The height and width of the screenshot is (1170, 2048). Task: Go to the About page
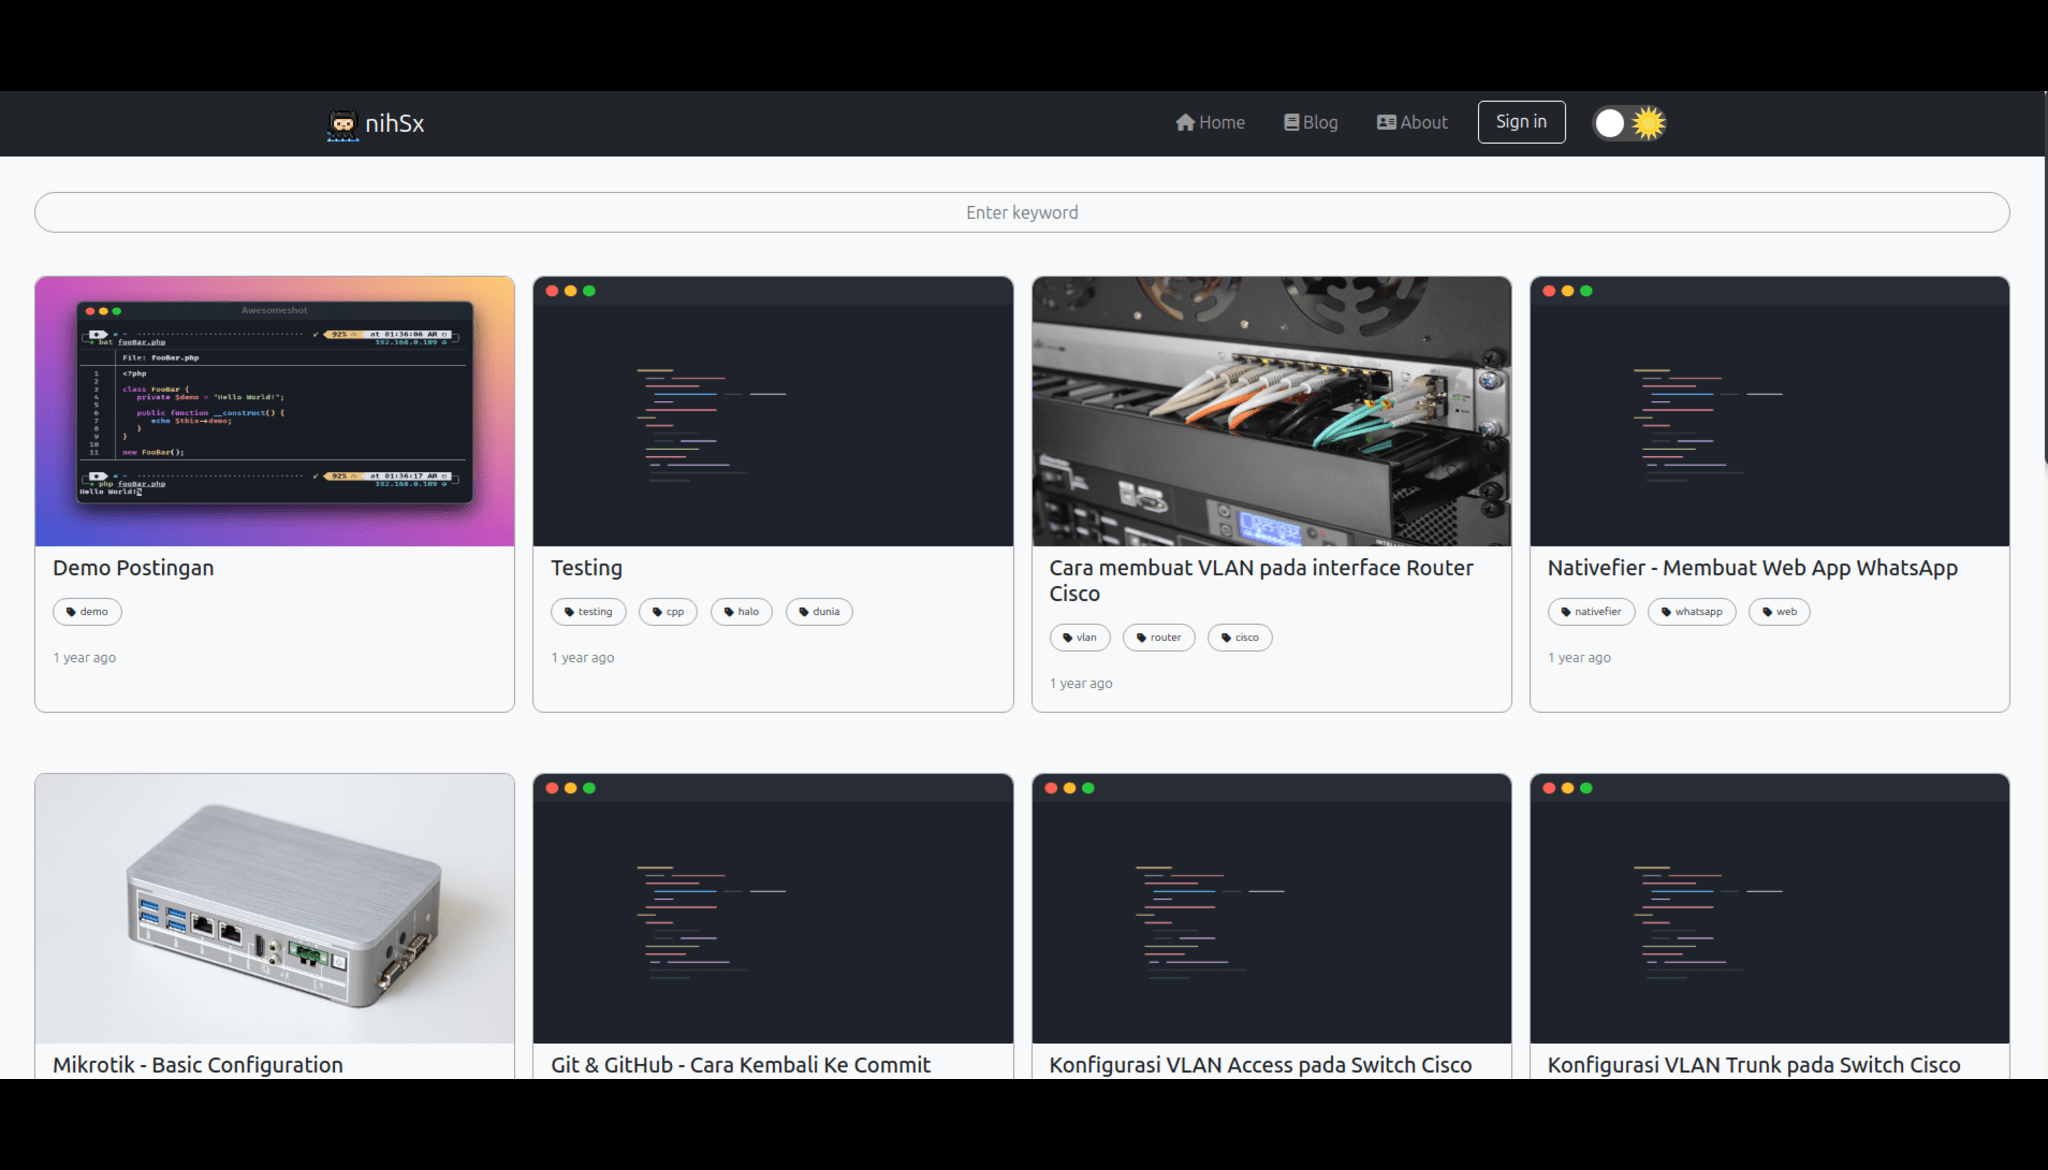1412,122
